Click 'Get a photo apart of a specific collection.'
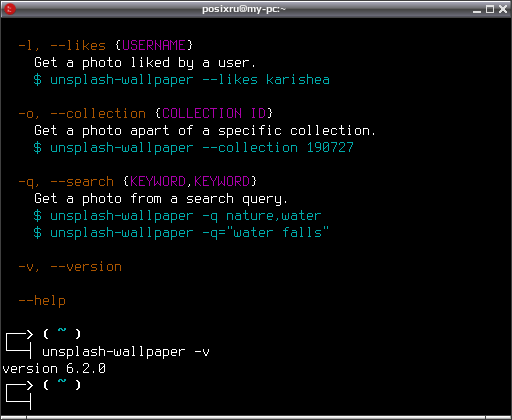 pyautogui.click(x=205, y=131)
